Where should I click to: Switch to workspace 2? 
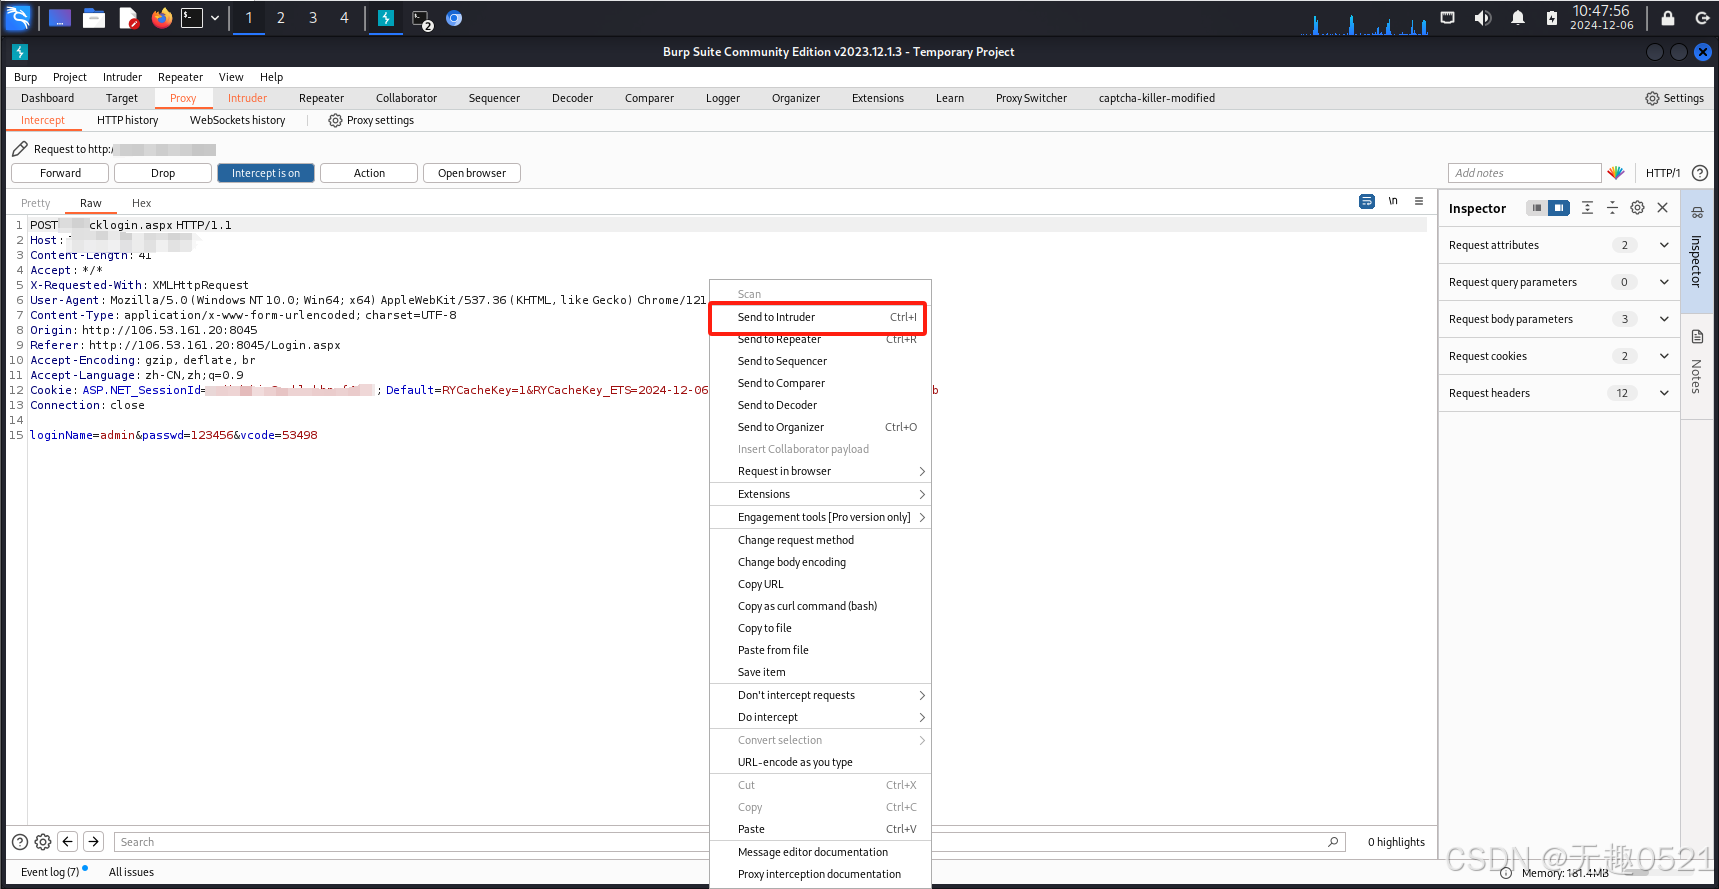point(281,18)
